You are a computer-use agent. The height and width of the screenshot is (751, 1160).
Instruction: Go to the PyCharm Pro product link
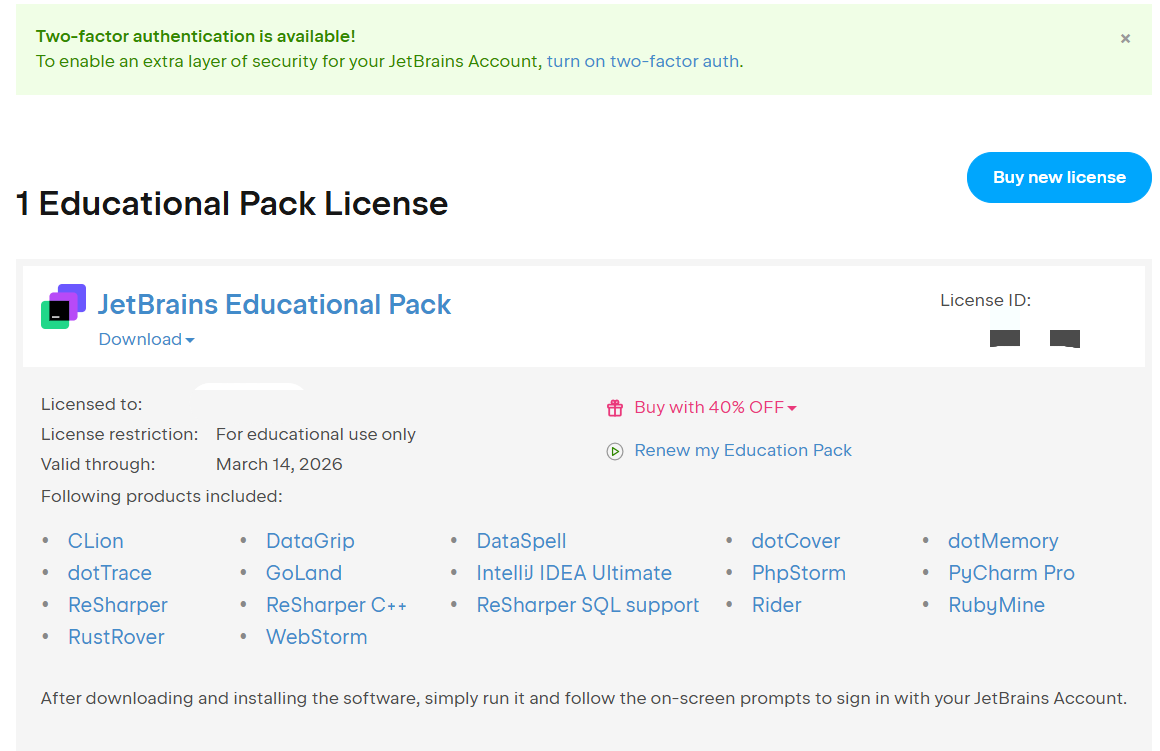(x=1011, y=573)
